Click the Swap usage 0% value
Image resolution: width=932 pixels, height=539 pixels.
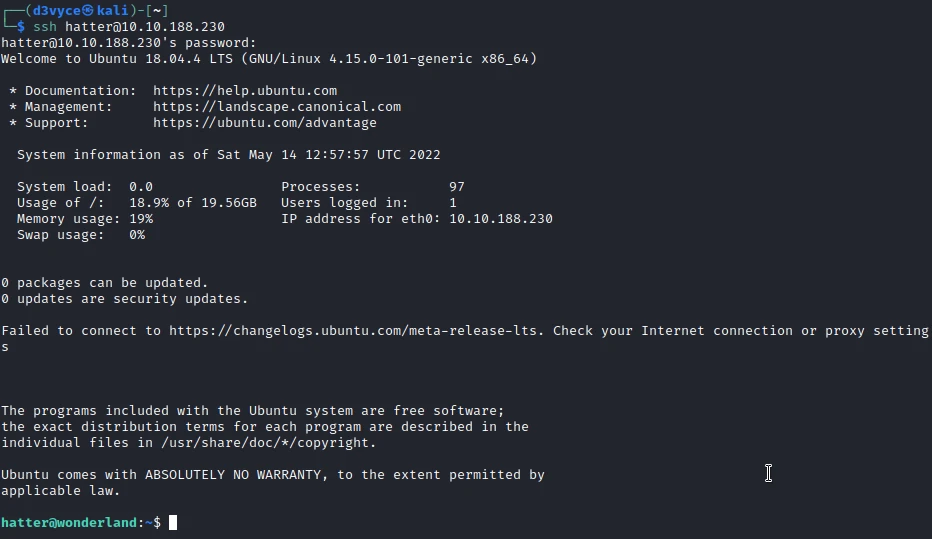point(137,235)
